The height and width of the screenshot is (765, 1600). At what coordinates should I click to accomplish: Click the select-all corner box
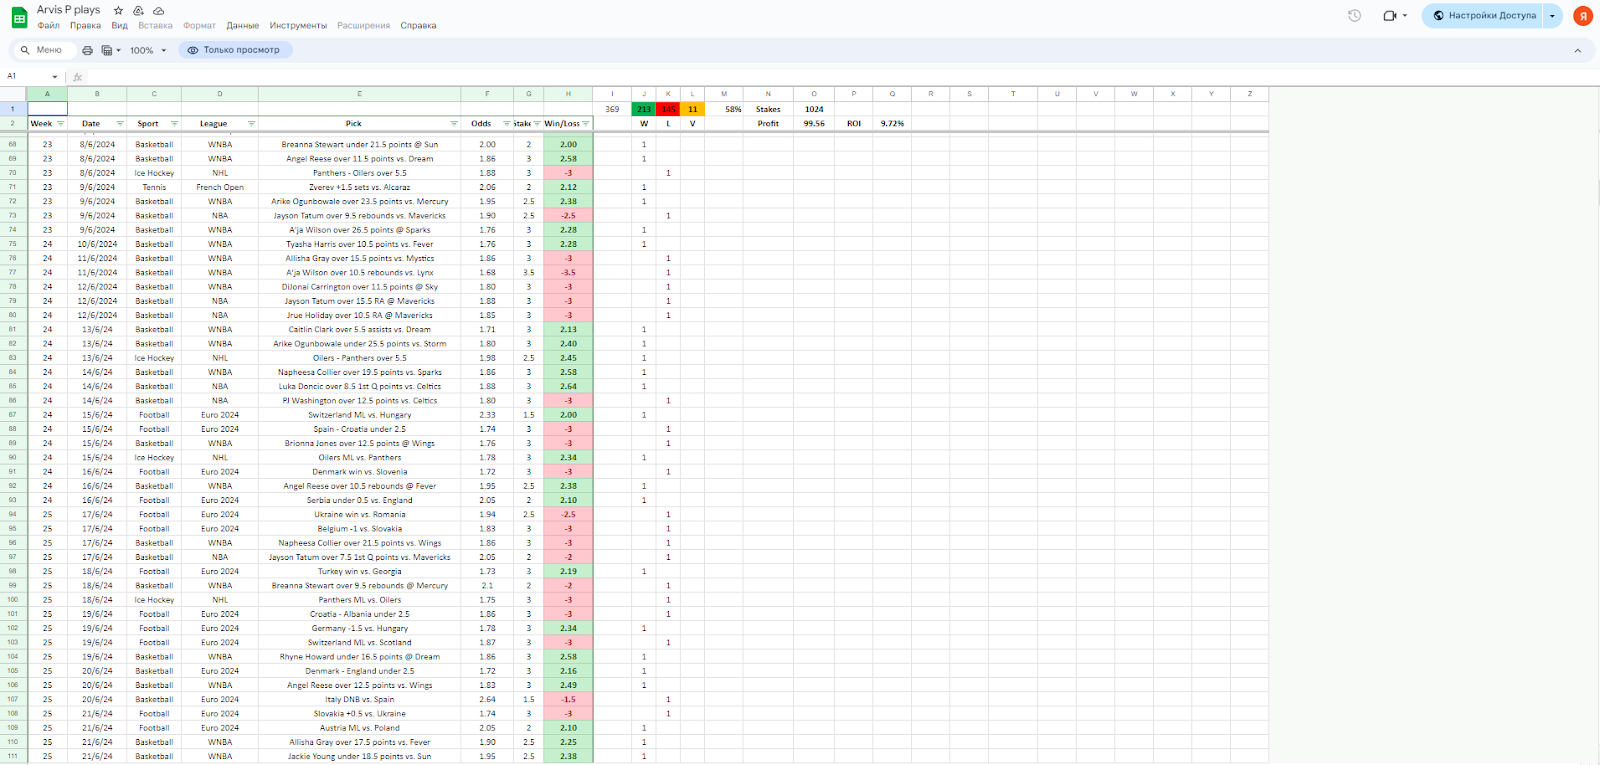coord(13,94)
